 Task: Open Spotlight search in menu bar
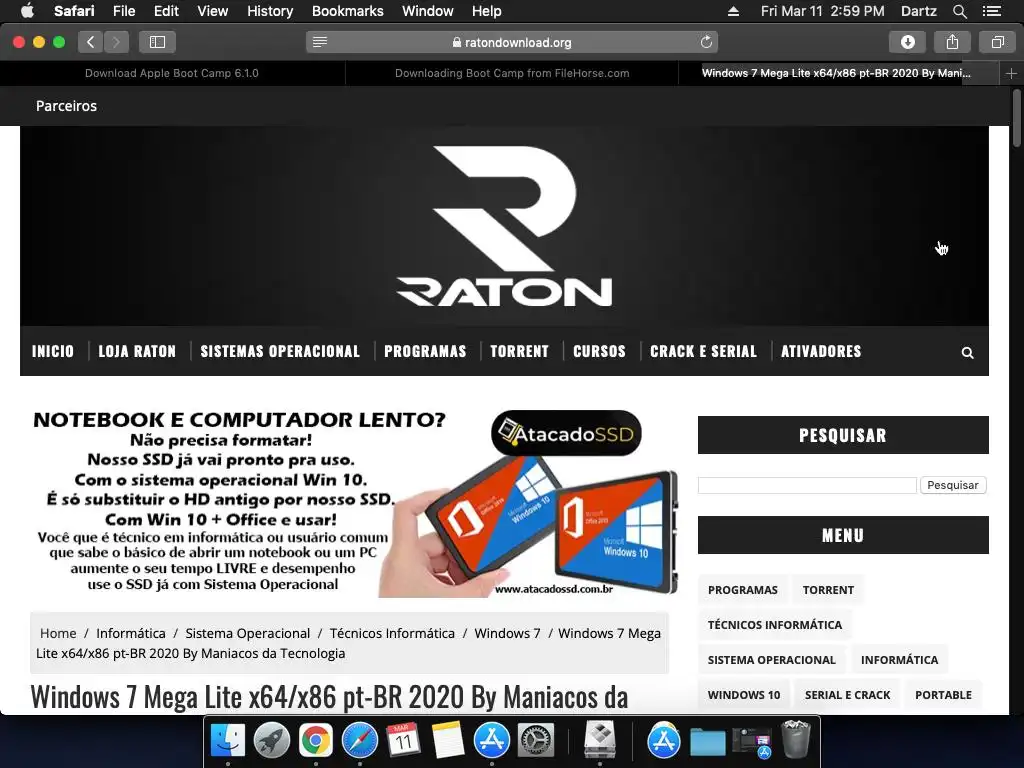click(959, 11)
